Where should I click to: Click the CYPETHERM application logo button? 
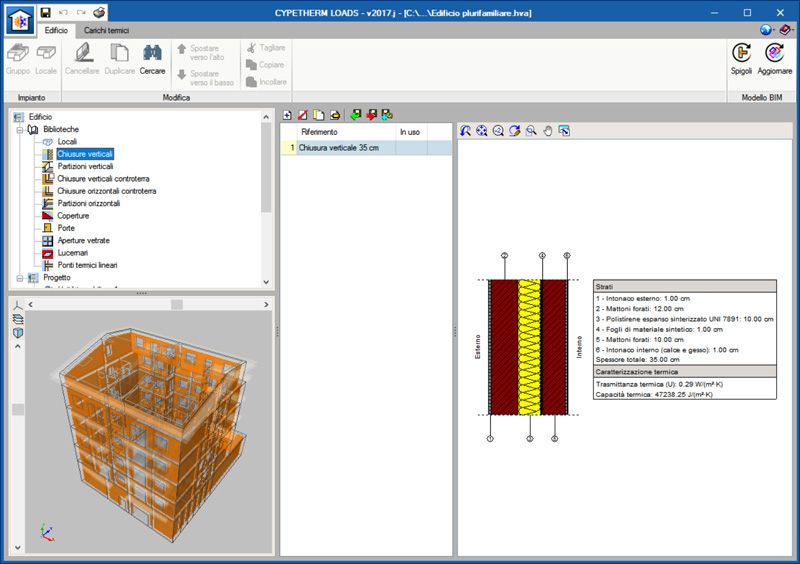(x=19, y=20)
